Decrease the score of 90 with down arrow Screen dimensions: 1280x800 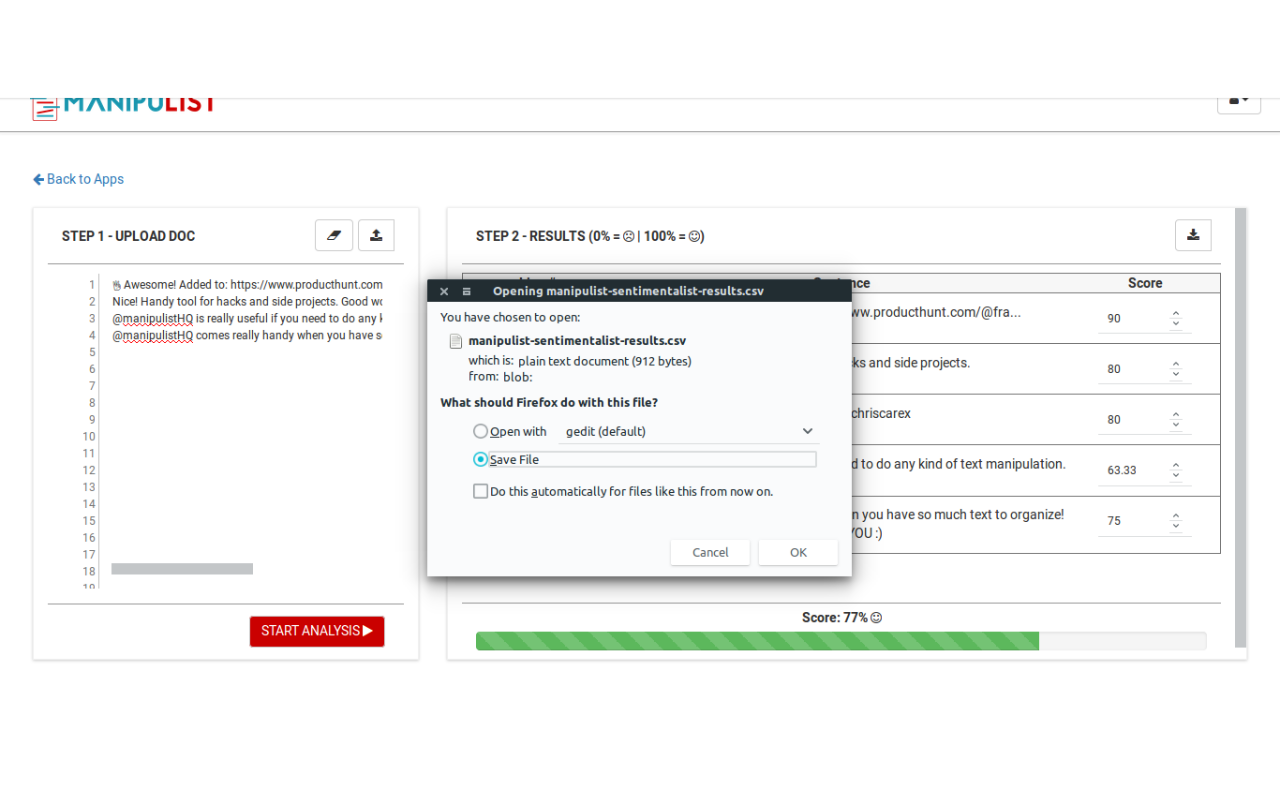[1176, 323]
